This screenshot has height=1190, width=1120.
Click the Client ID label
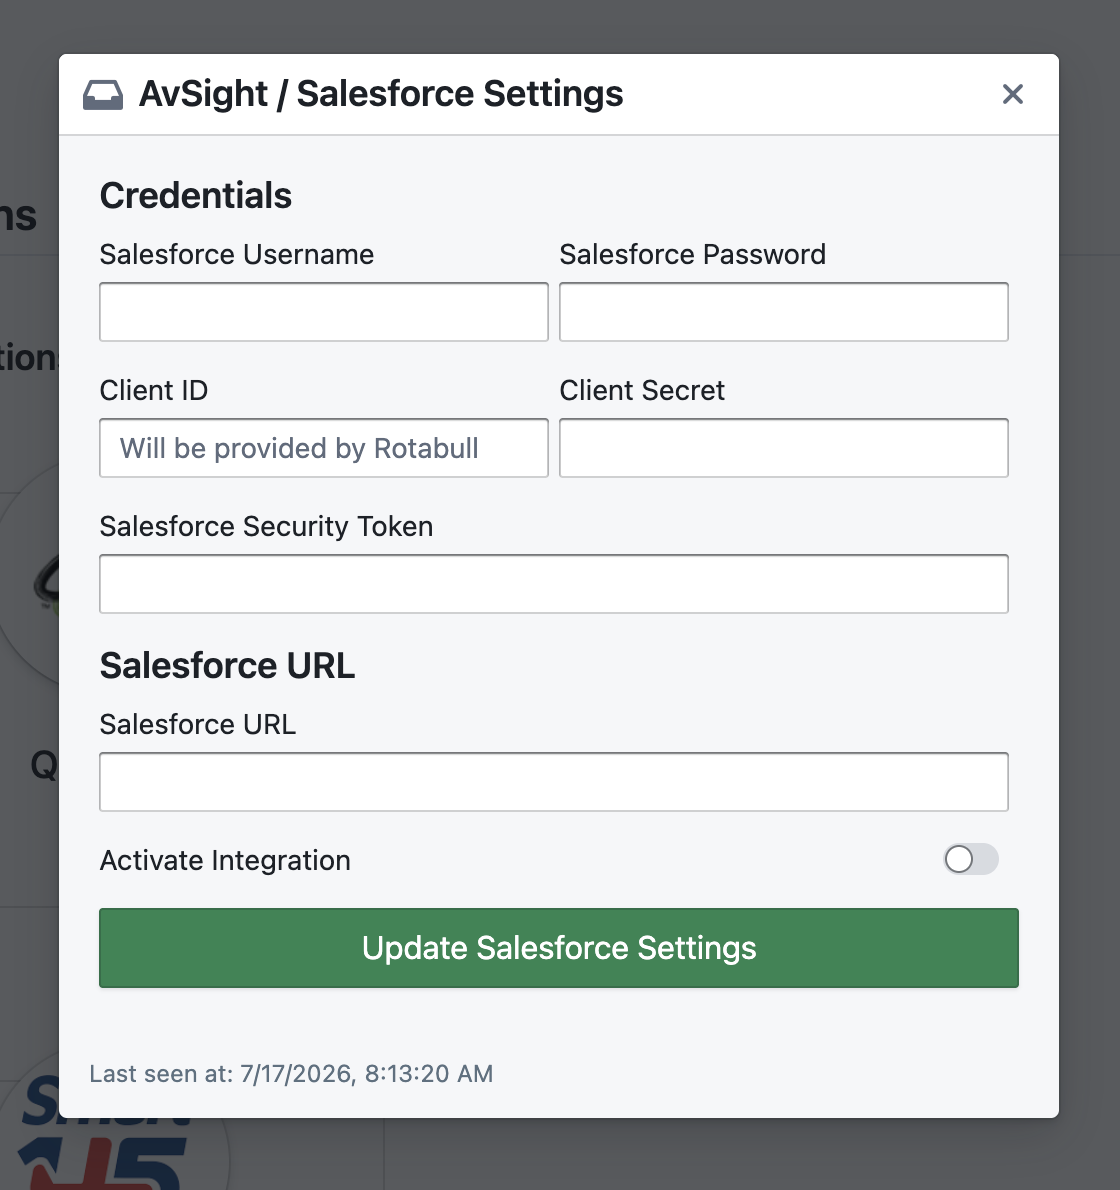[154, 390]
